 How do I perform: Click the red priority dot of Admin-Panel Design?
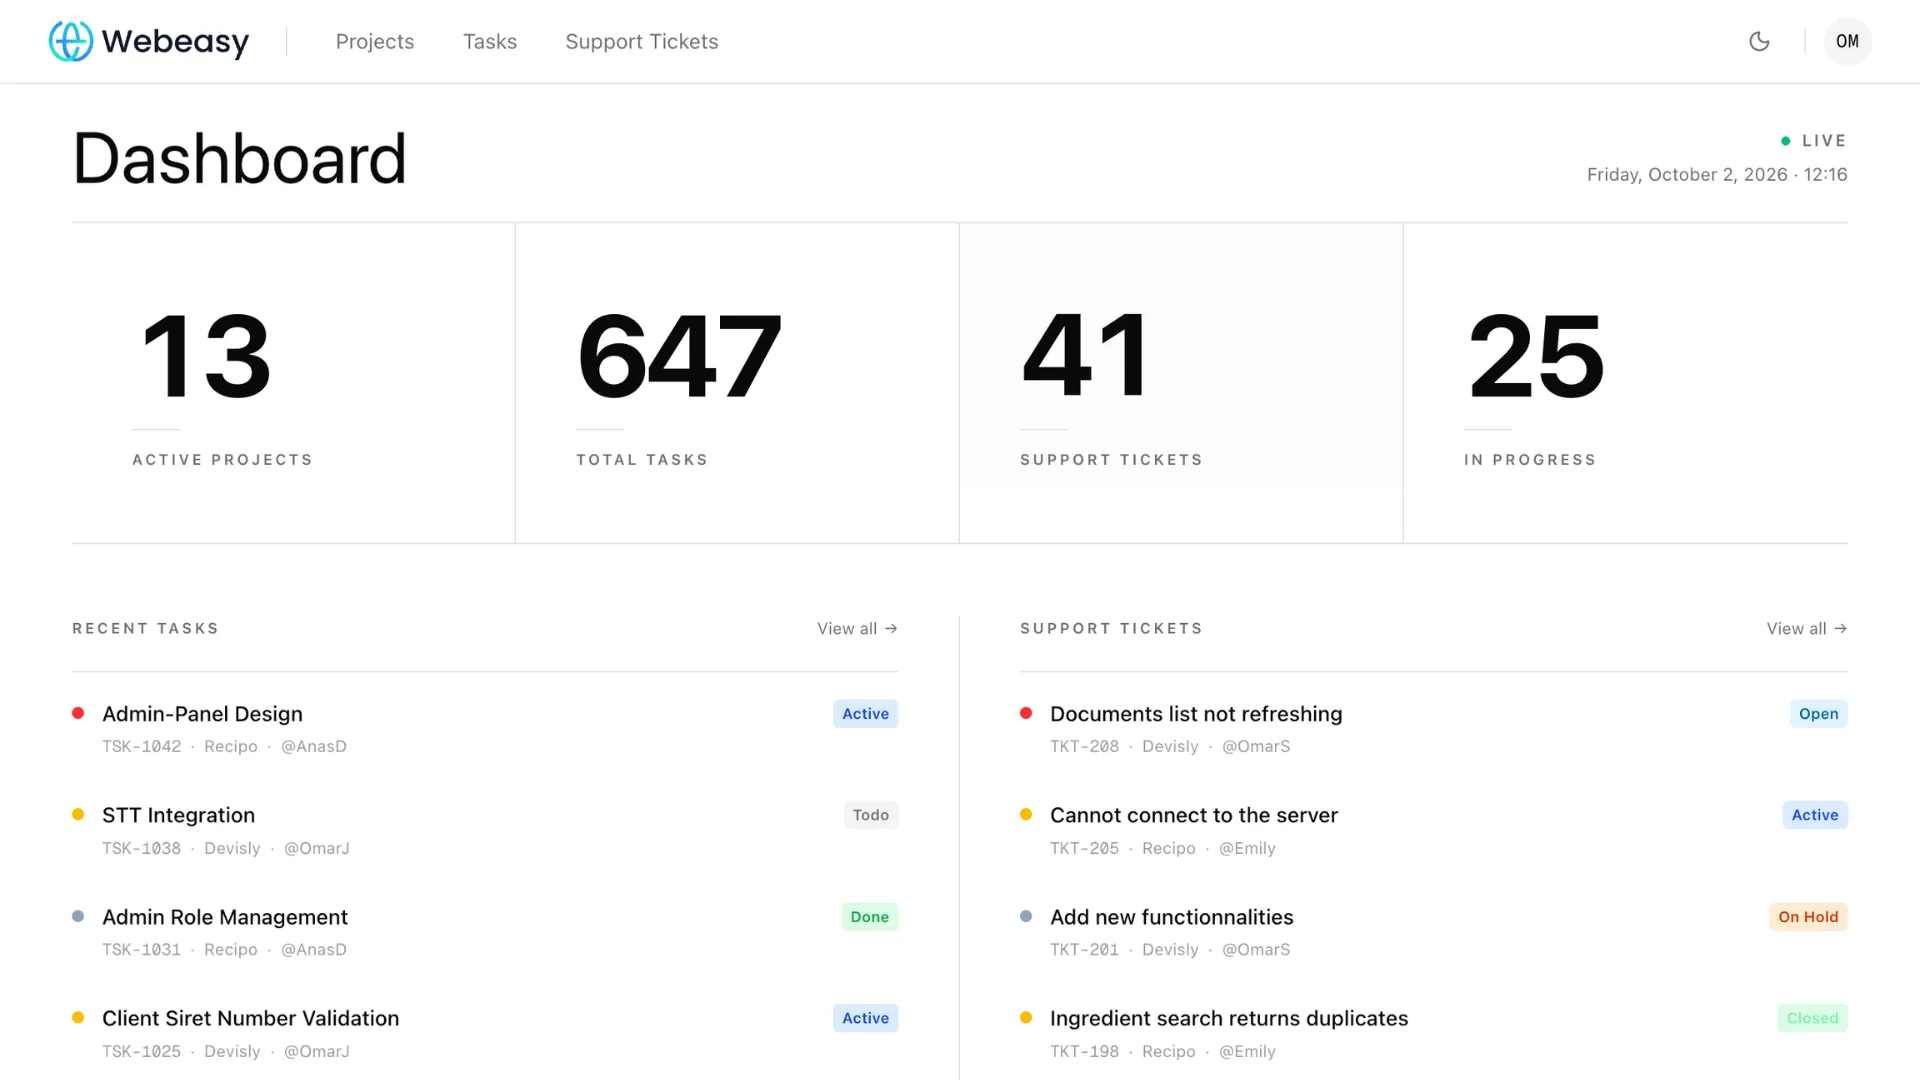coord(78,713)
